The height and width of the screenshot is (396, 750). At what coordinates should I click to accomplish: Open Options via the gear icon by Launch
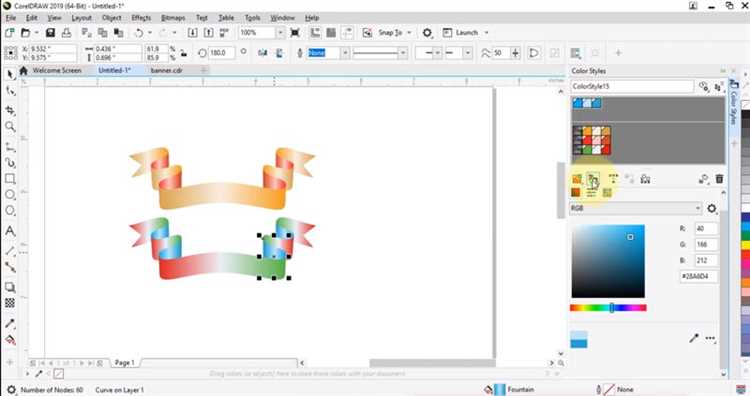coord(427,33)
